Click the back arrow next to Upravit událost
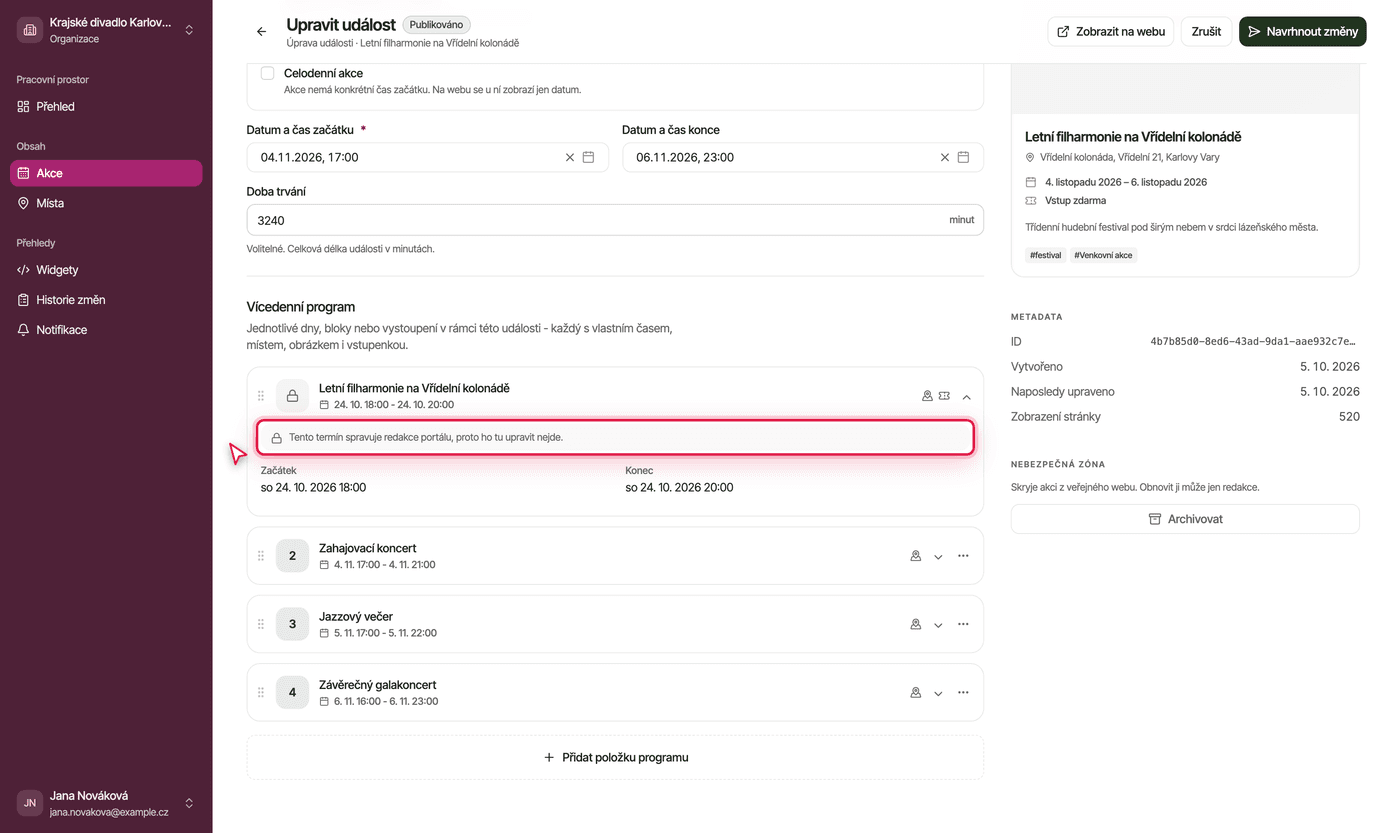Image resolution: width=1400 pixels, height=833 pixels. (x=261, y=32)
